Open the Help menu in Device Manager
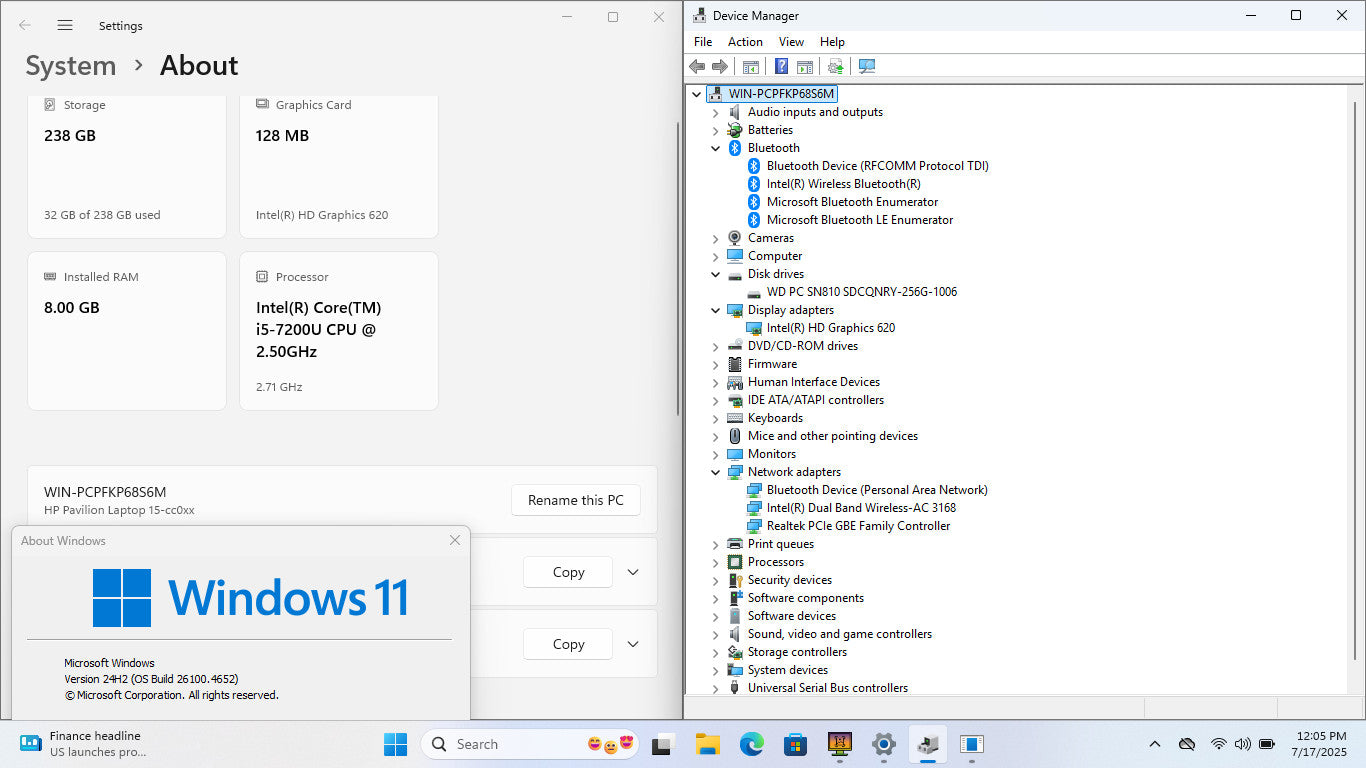Image resolution: width=1366 pixels, height=768 pixels. 832,42
